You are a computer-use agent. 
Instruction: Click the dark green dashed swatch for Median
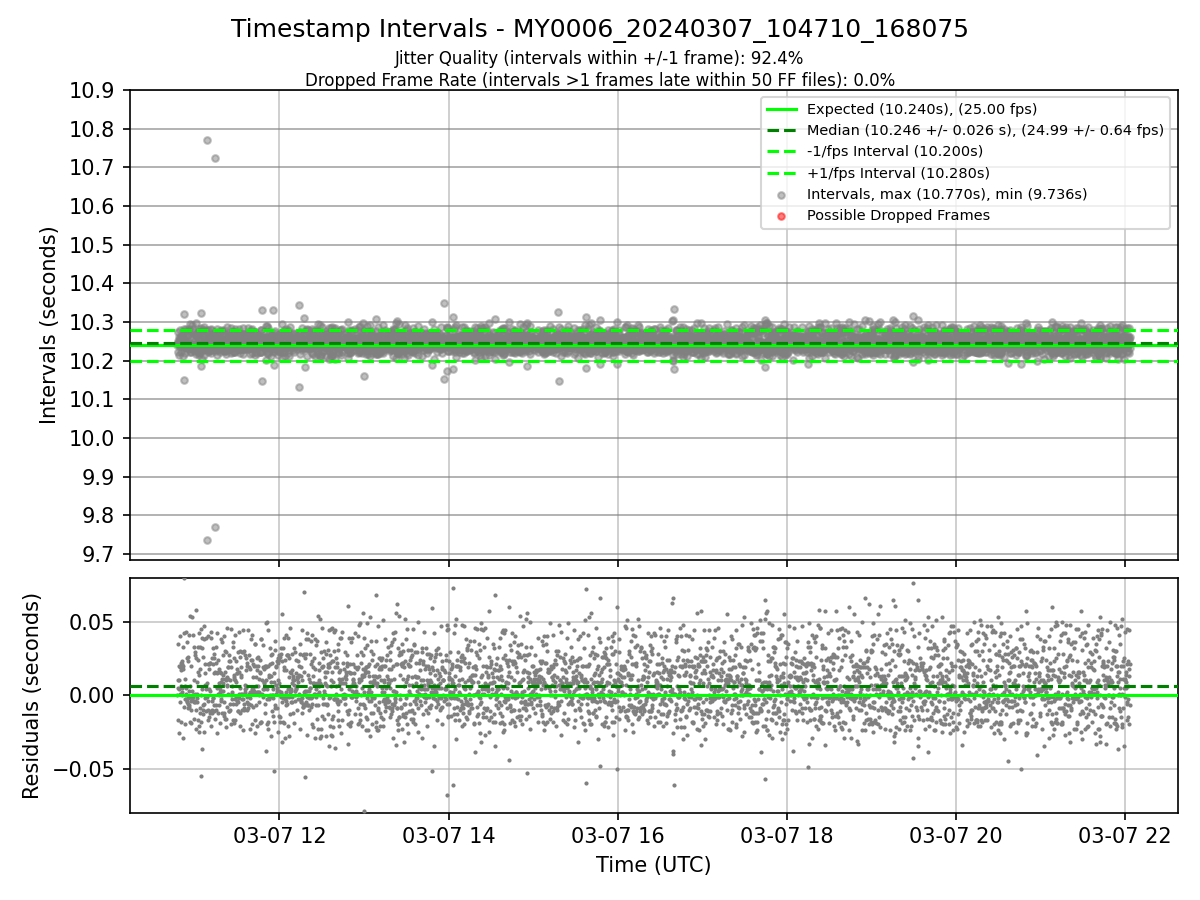pyautogui.click(x=782, y=130)
